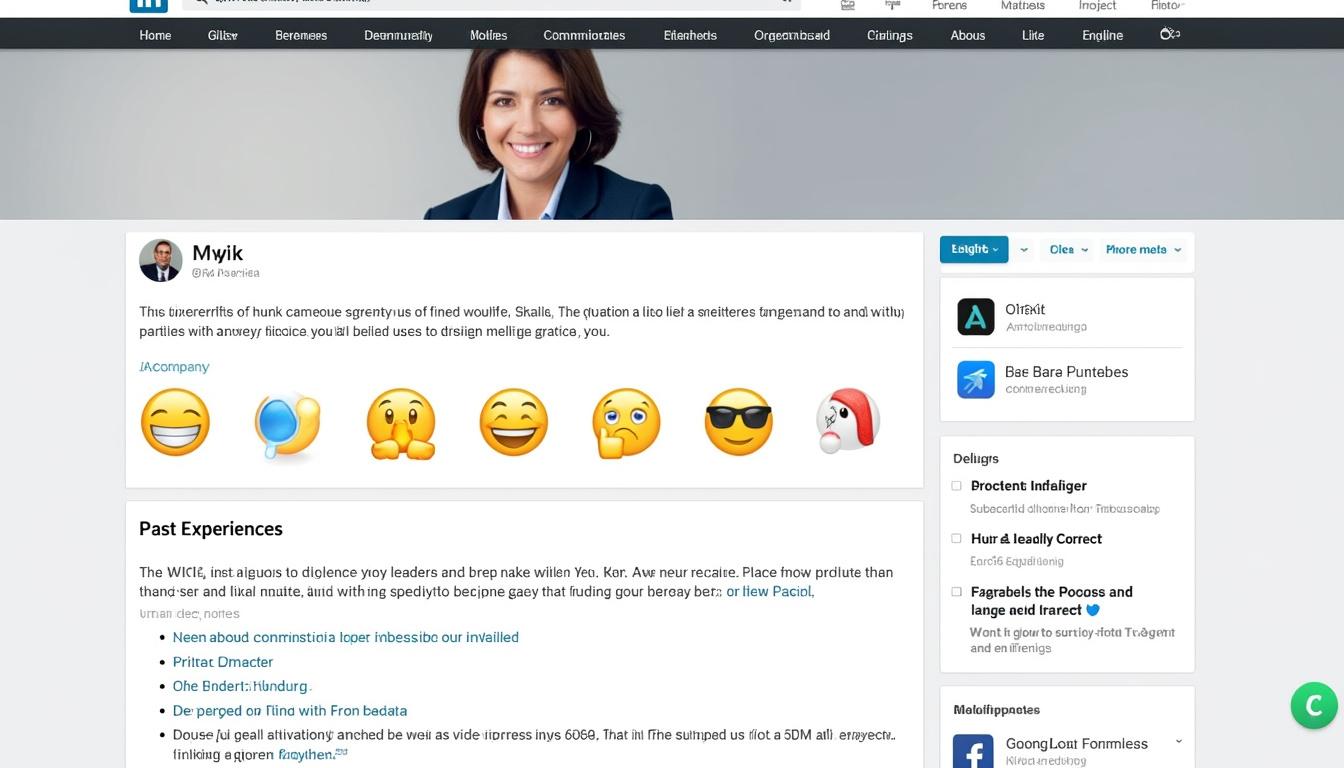Image resolution: width=1344 pixels, height=768 pixels.
Task: Open the Olrakit app icon
Action: click(975, 317)
